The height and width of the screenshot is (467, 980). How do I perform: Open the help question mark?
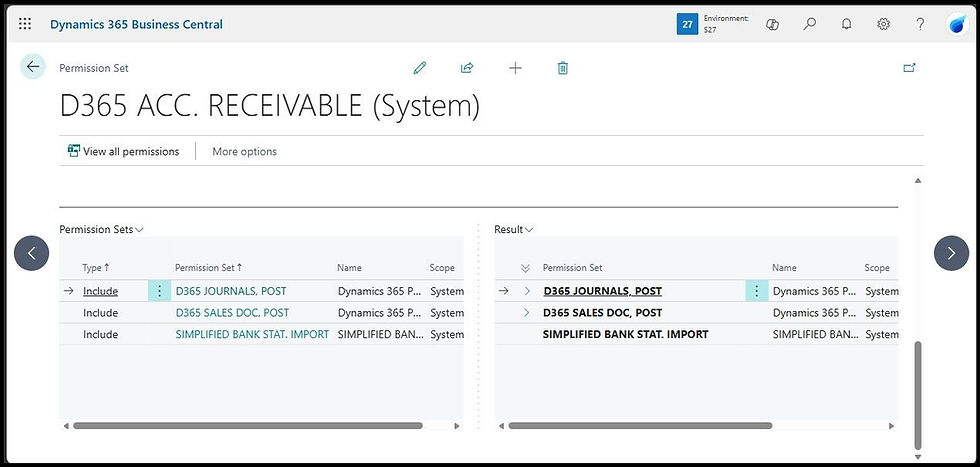[920, 24]
